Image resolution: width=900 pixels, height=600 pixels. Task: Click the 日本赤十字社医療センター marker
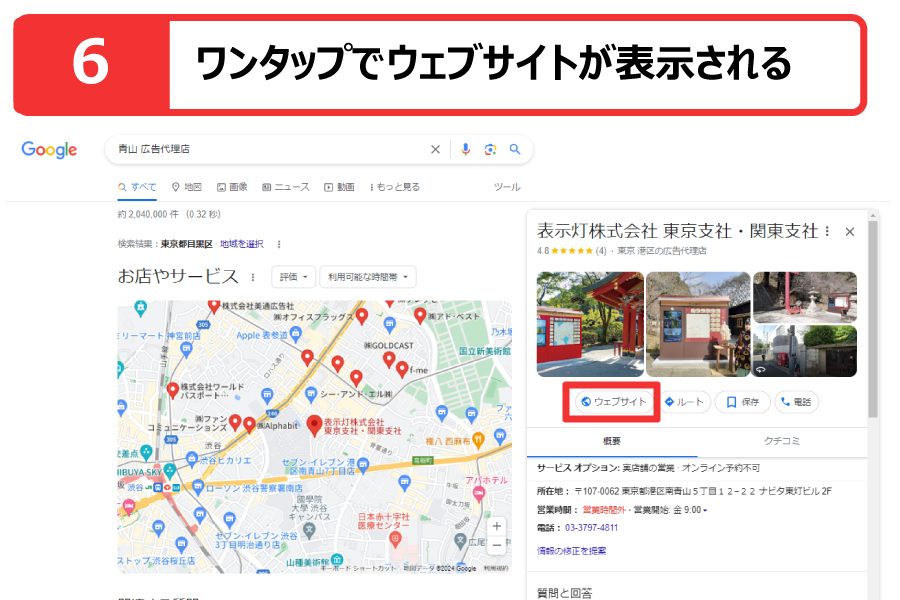tap(394, 539)
